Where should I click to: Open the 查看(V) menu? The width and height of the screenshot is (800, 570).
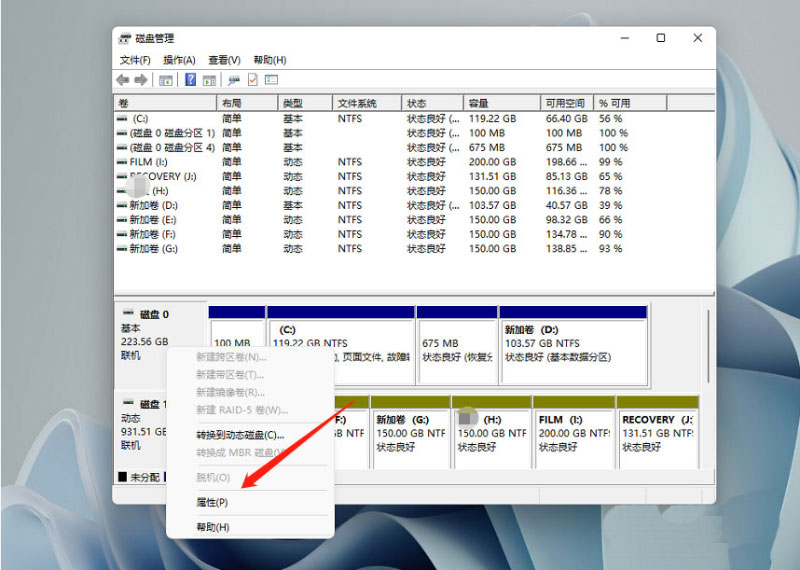click(224, 60)
